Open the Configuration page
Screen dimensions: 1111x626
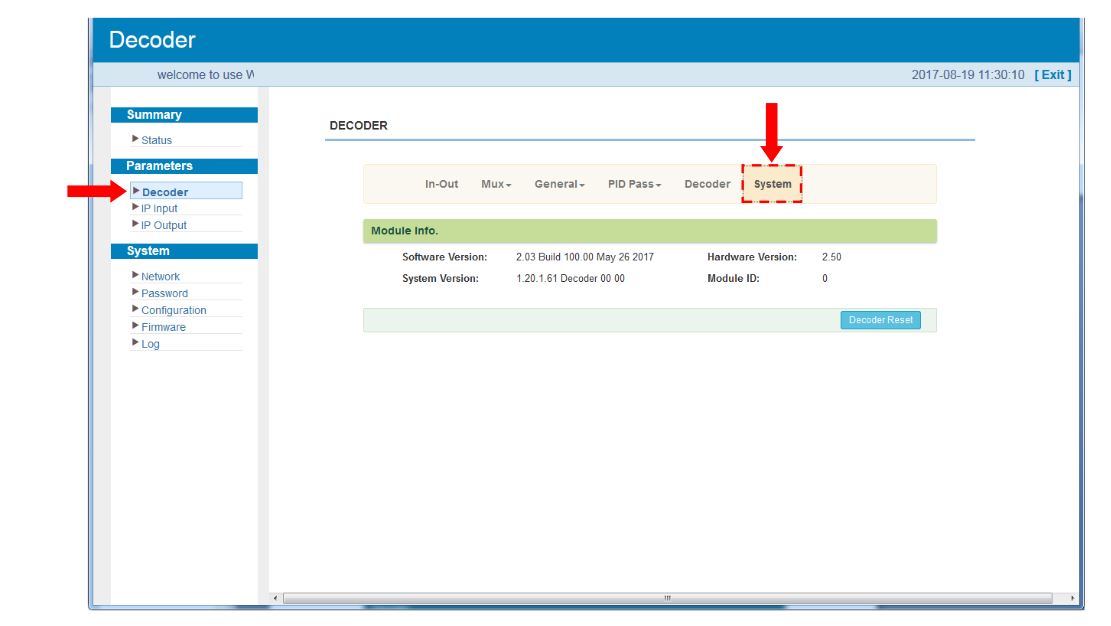[173, 310]
